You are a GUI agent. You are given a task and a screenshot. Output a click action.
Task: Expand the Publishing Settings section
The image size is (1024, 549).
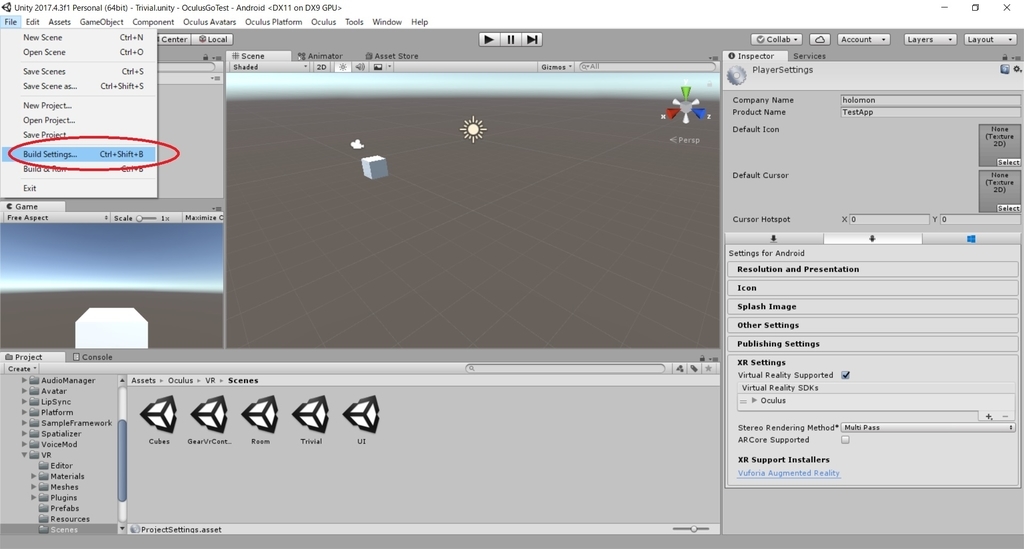point(872,343)
